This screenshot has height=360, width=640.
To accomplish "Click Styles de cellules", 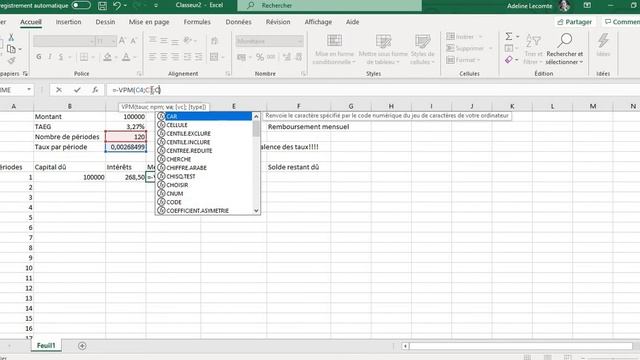I will click(422, 49).
